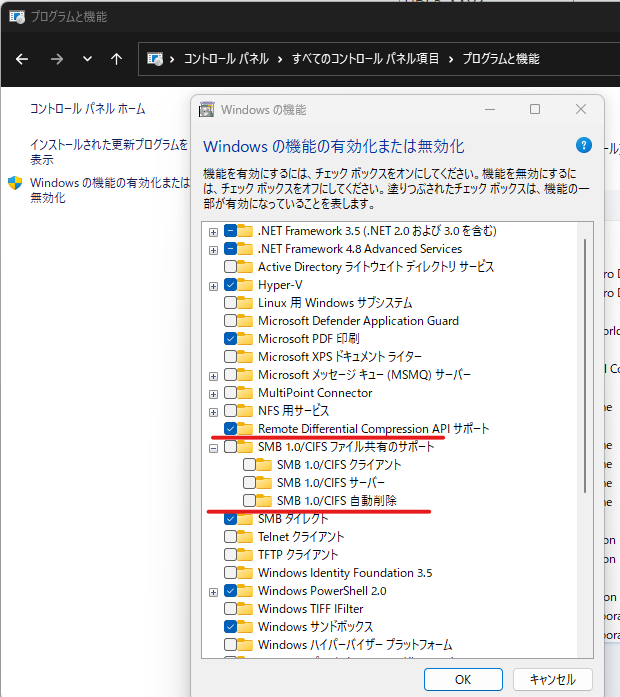Click the help question mark icon
The width and height of the screenshot is (620, 697).
584,145
